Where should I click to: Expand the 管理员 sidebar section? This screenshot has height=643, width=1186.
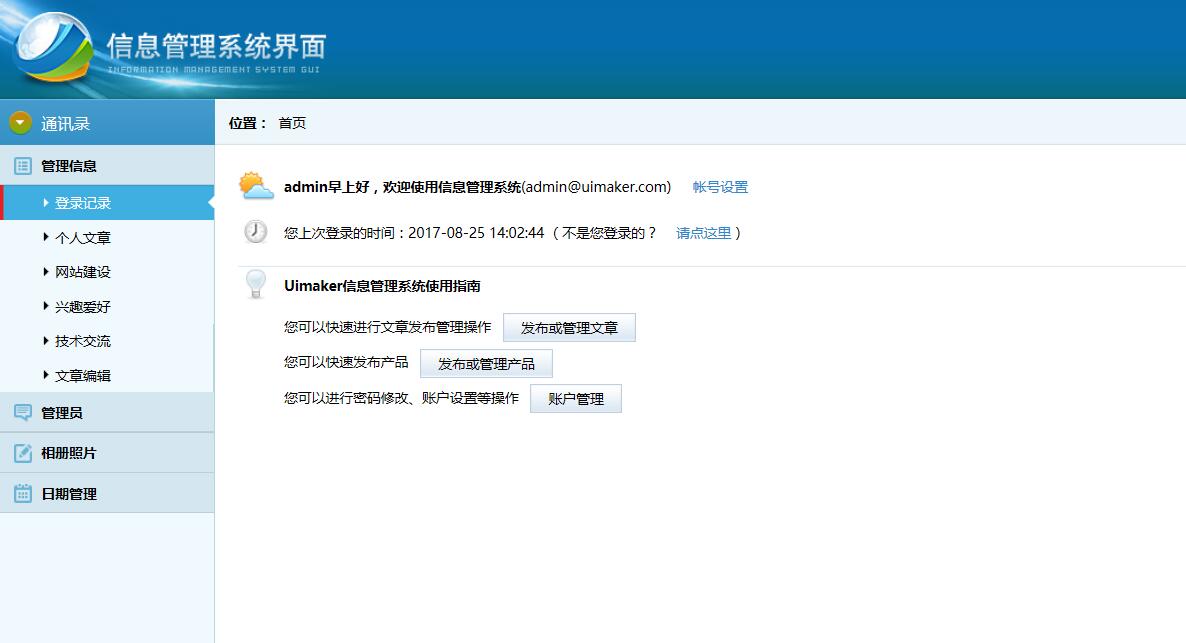tap(62, 413)
